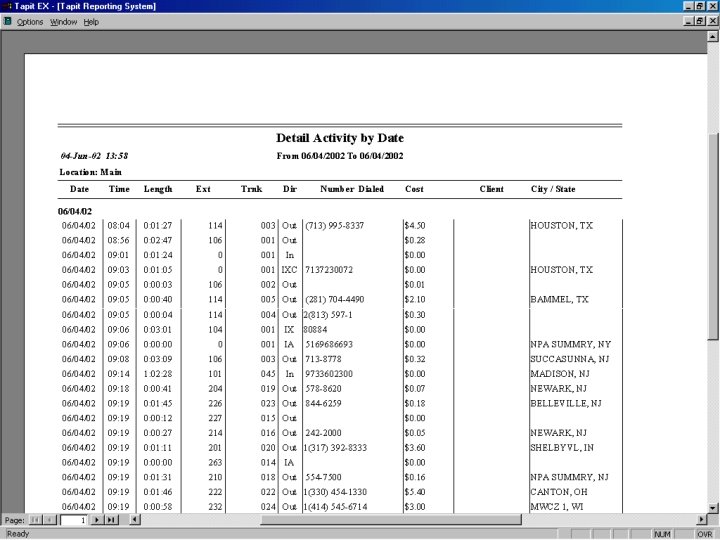The width and height of the screenshot is (720, 540).
Task: Click the number 7137230072
Action: pyautogui.click(x=329, y=270)
